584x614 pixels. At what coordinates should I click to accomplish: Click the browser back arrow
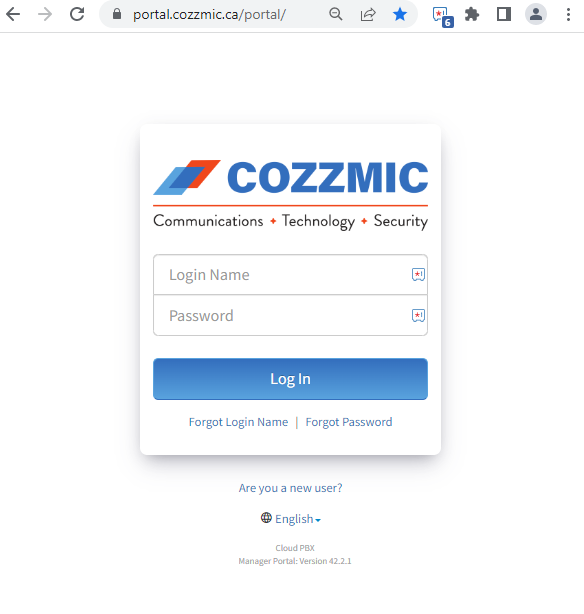(13, 14)
